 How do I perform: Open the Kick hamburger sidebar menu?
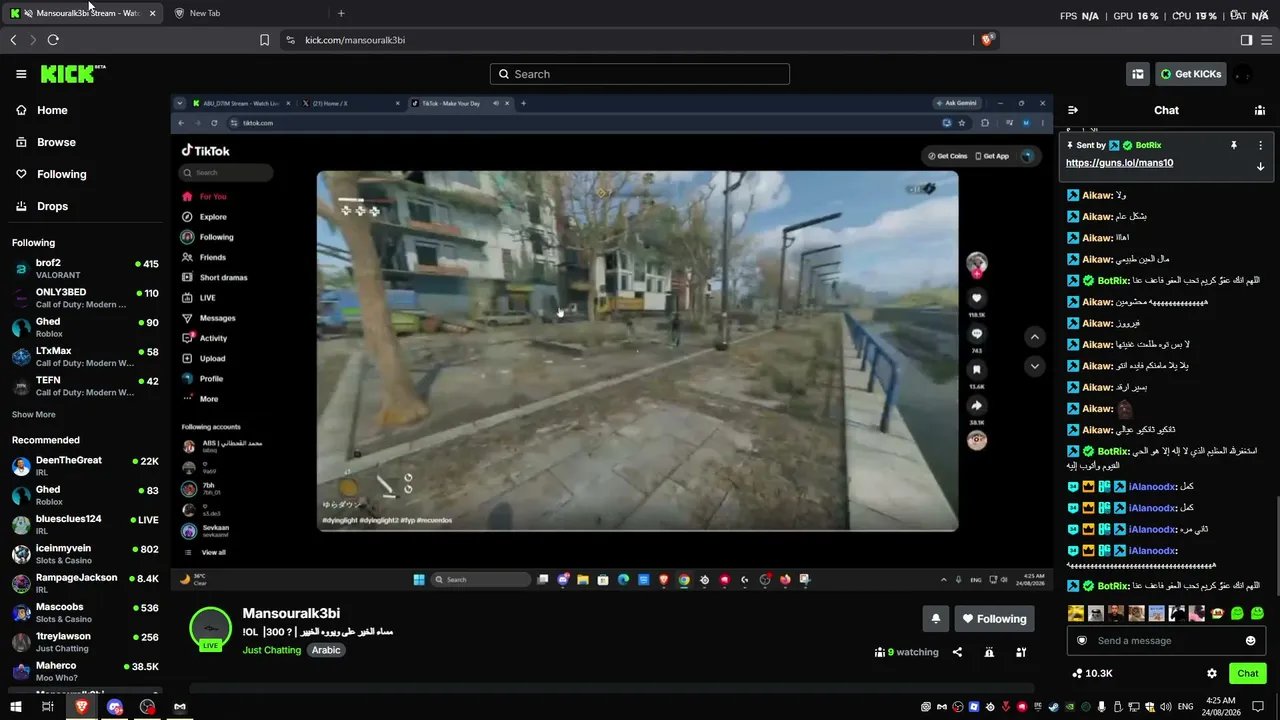point(21,74)
